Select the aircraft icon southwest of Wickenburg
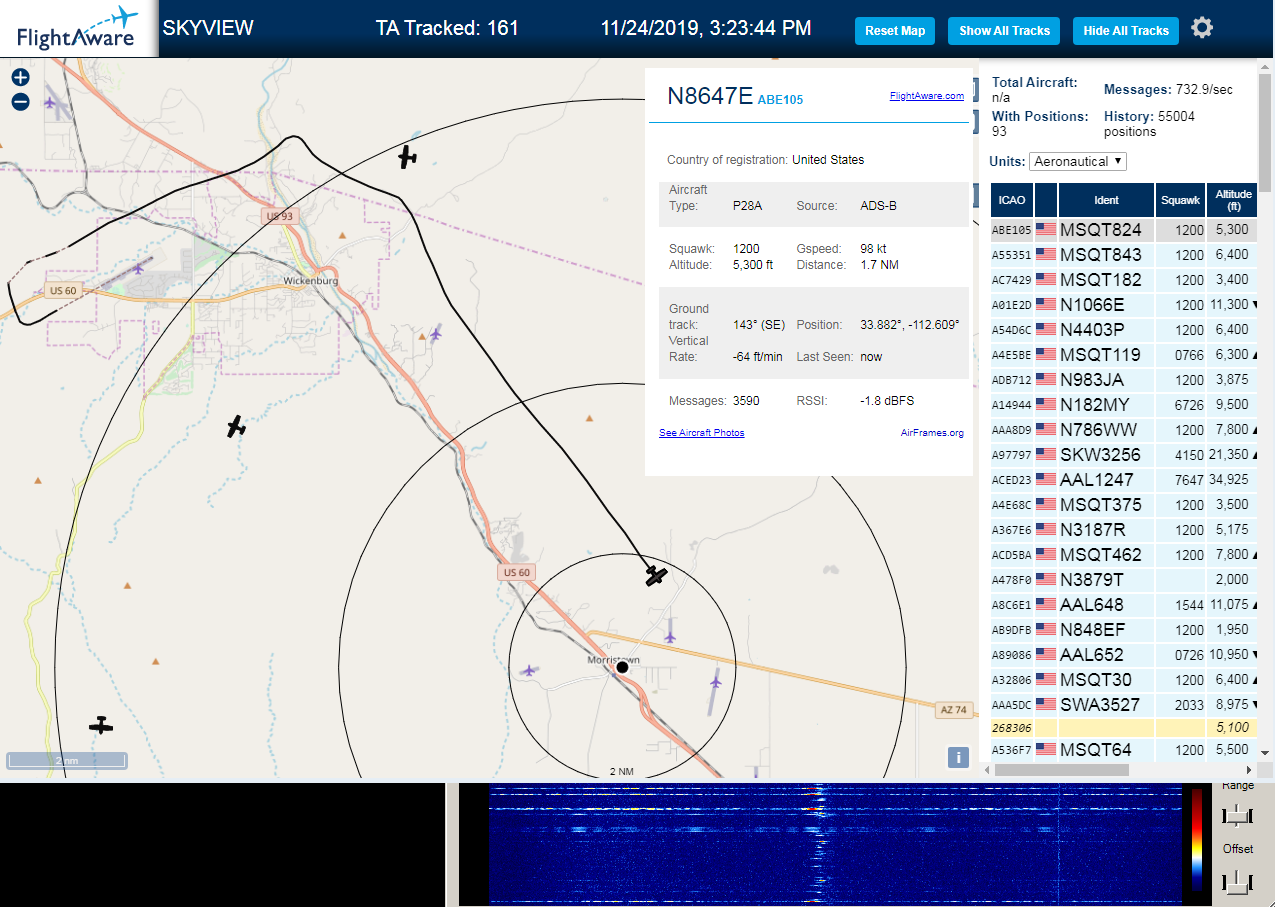 [236, 427]
